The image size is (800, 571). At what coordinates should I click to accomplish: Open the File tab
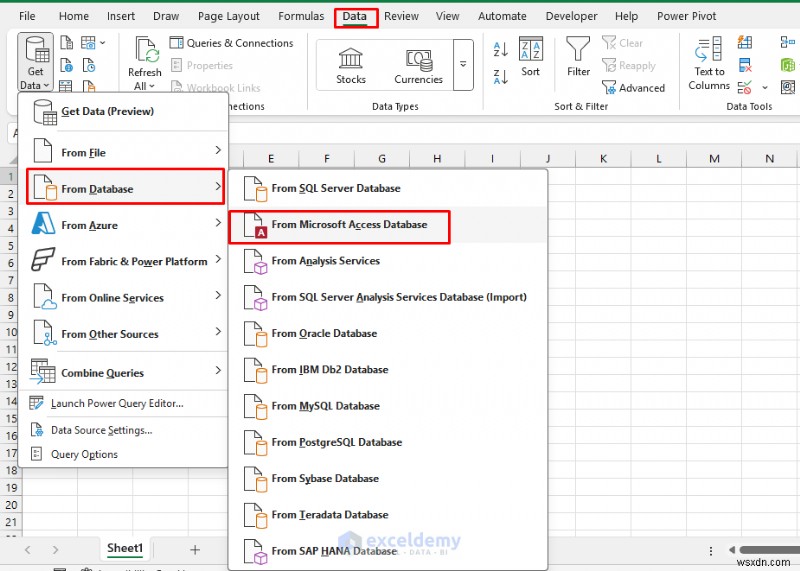coord(27,16)
